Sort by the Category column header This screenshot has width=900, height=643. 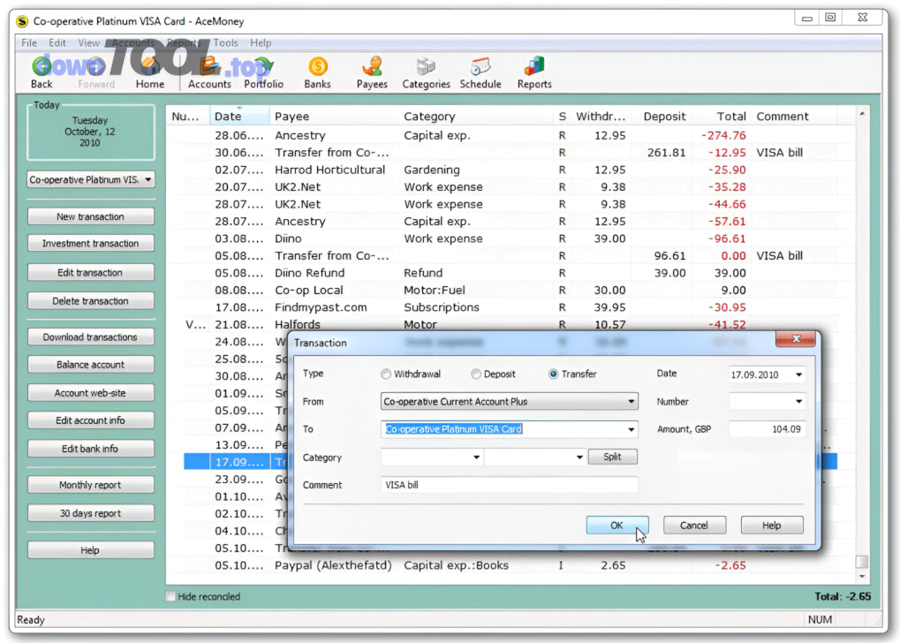tap(475, 116)
